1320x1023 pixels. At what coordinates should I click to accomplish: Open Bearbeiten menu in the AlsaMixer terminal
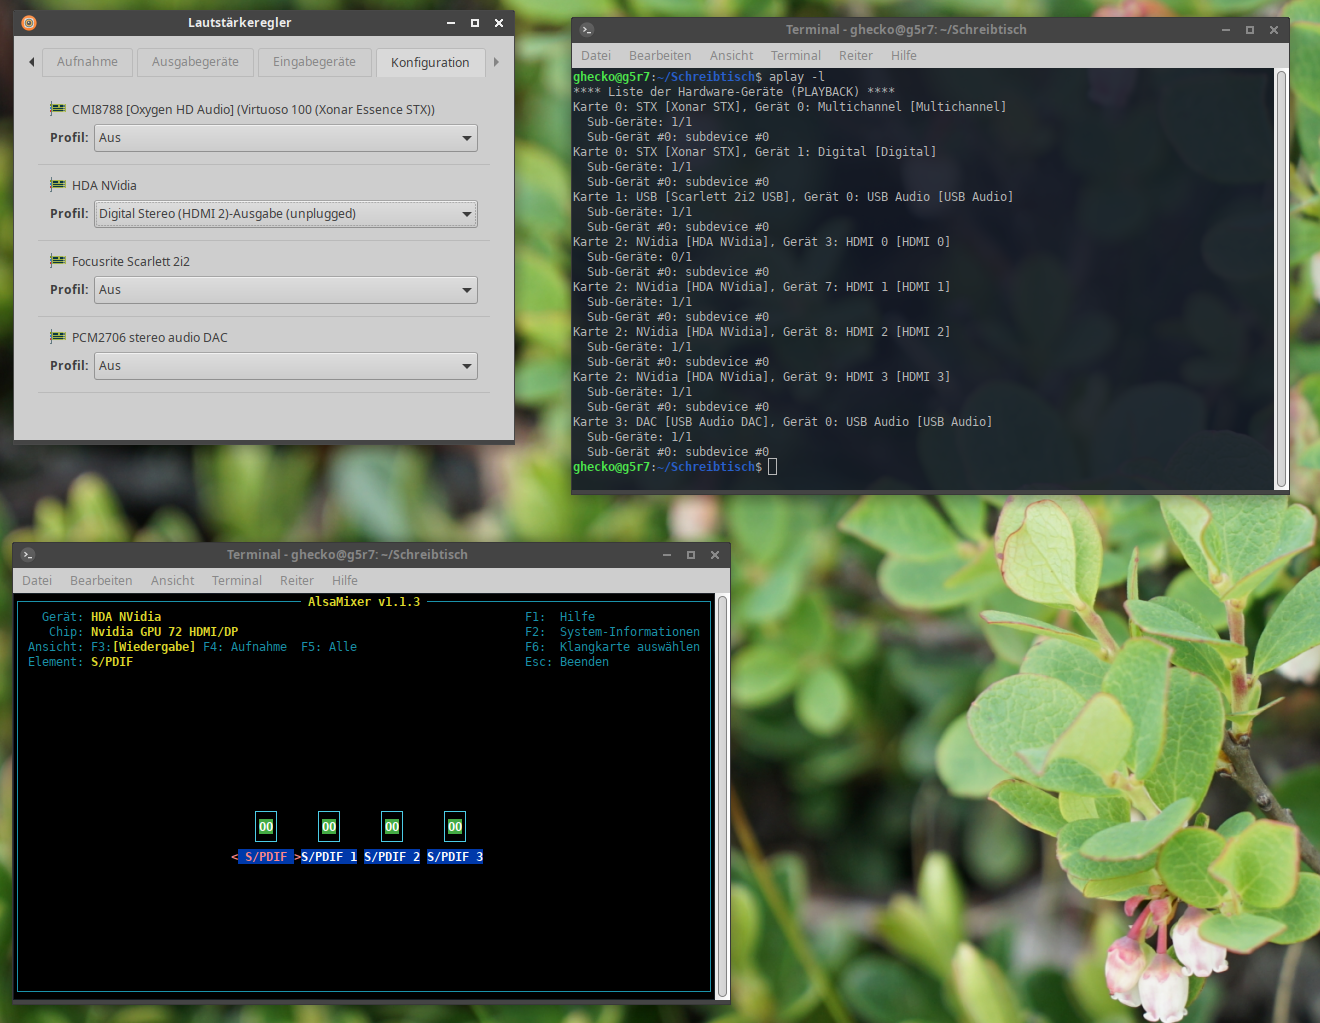(x=101, y=581)
